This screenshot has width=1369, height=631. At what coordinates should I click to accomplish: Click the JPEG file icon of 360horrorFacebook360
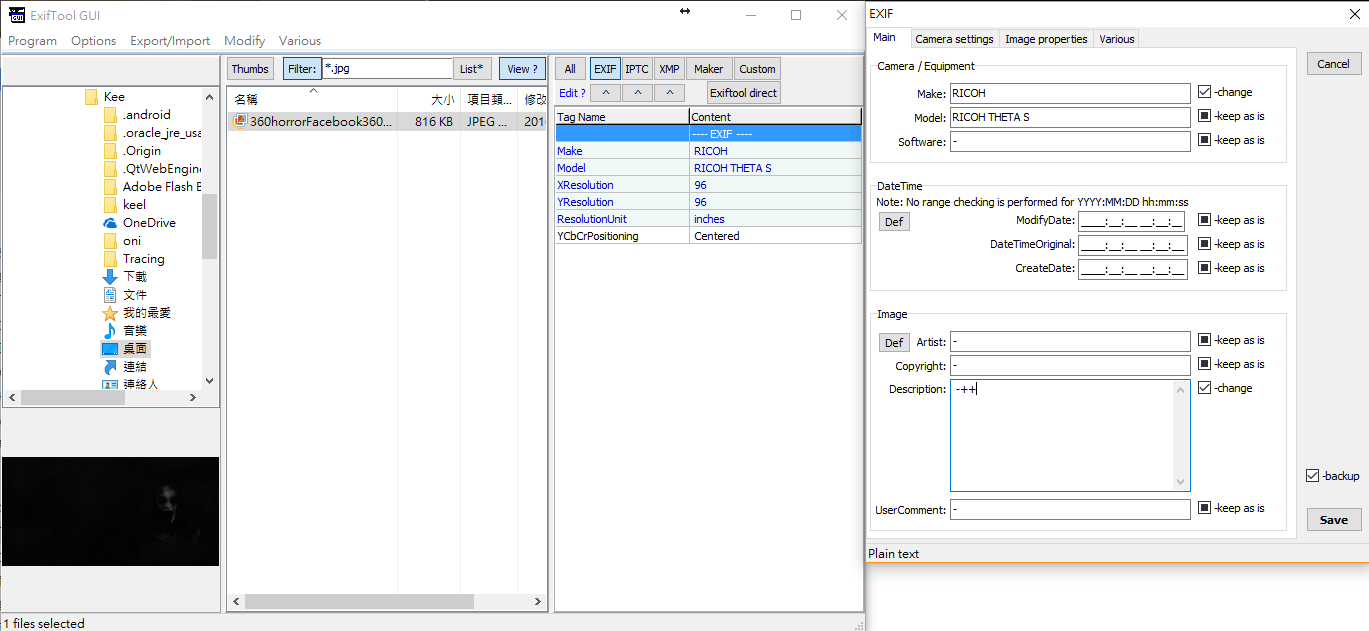tap(240, 121)
